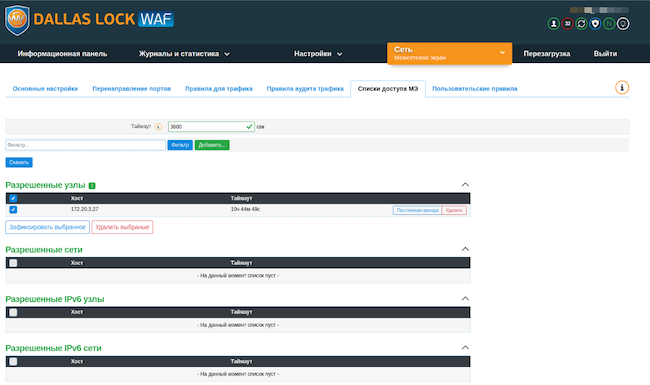Click the blue shield protection icon
This screenshot has height=385, width=650.
coord(595,24)
